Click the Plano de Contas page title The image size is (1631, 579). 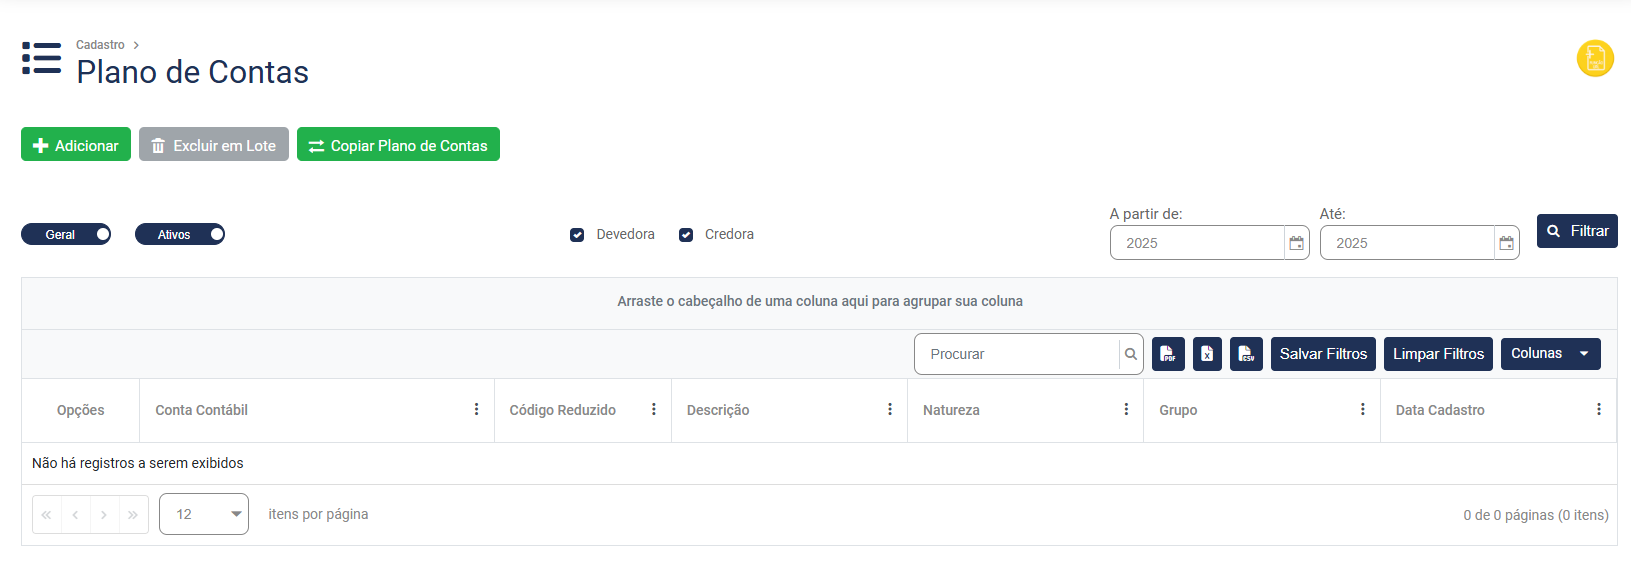click(x=192, y=72)
